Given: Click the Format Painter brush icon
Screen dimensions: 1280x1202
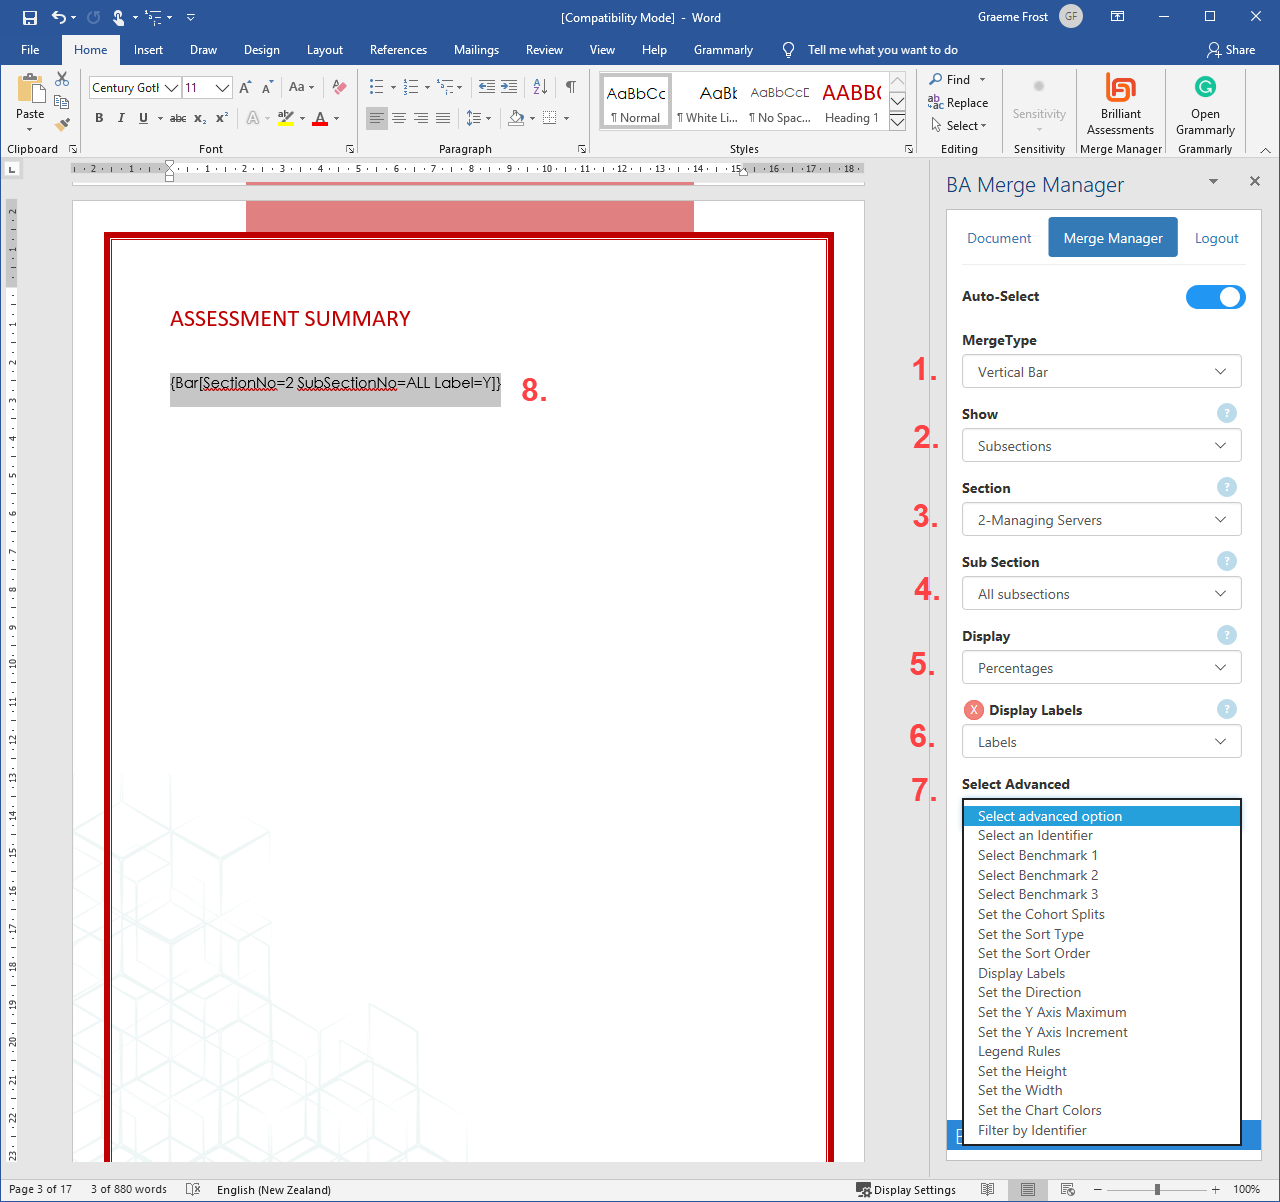Looking at the screenshot, I should (62, 125).
